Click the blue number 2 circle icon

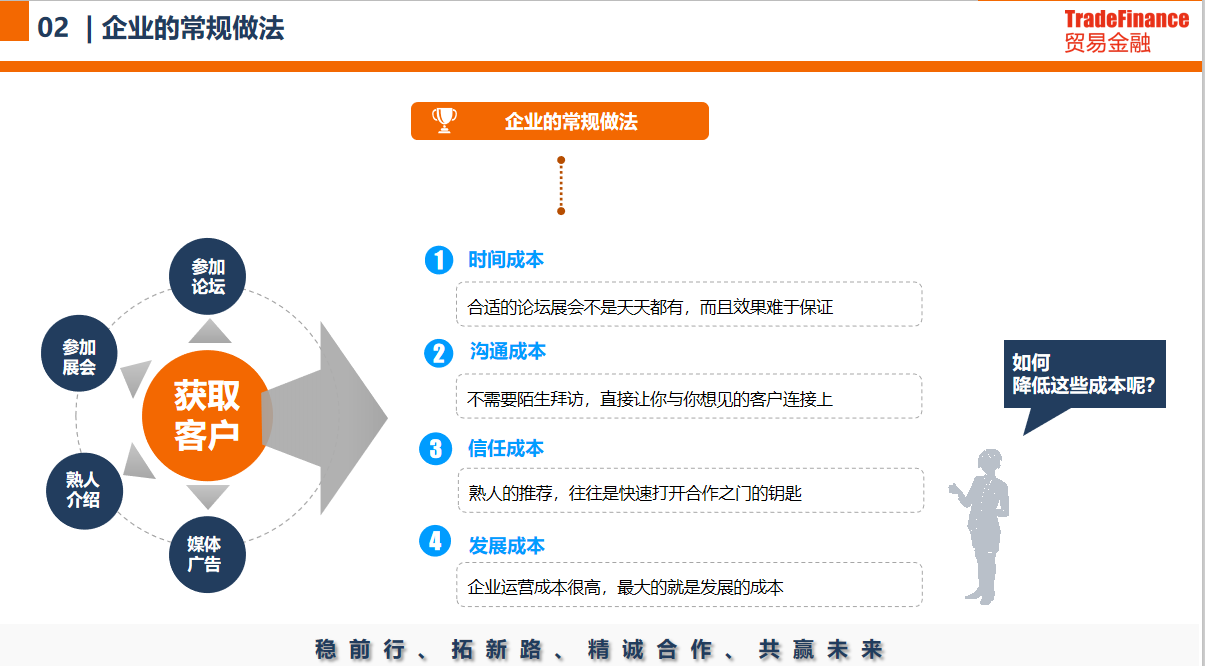tap(439, 353)
